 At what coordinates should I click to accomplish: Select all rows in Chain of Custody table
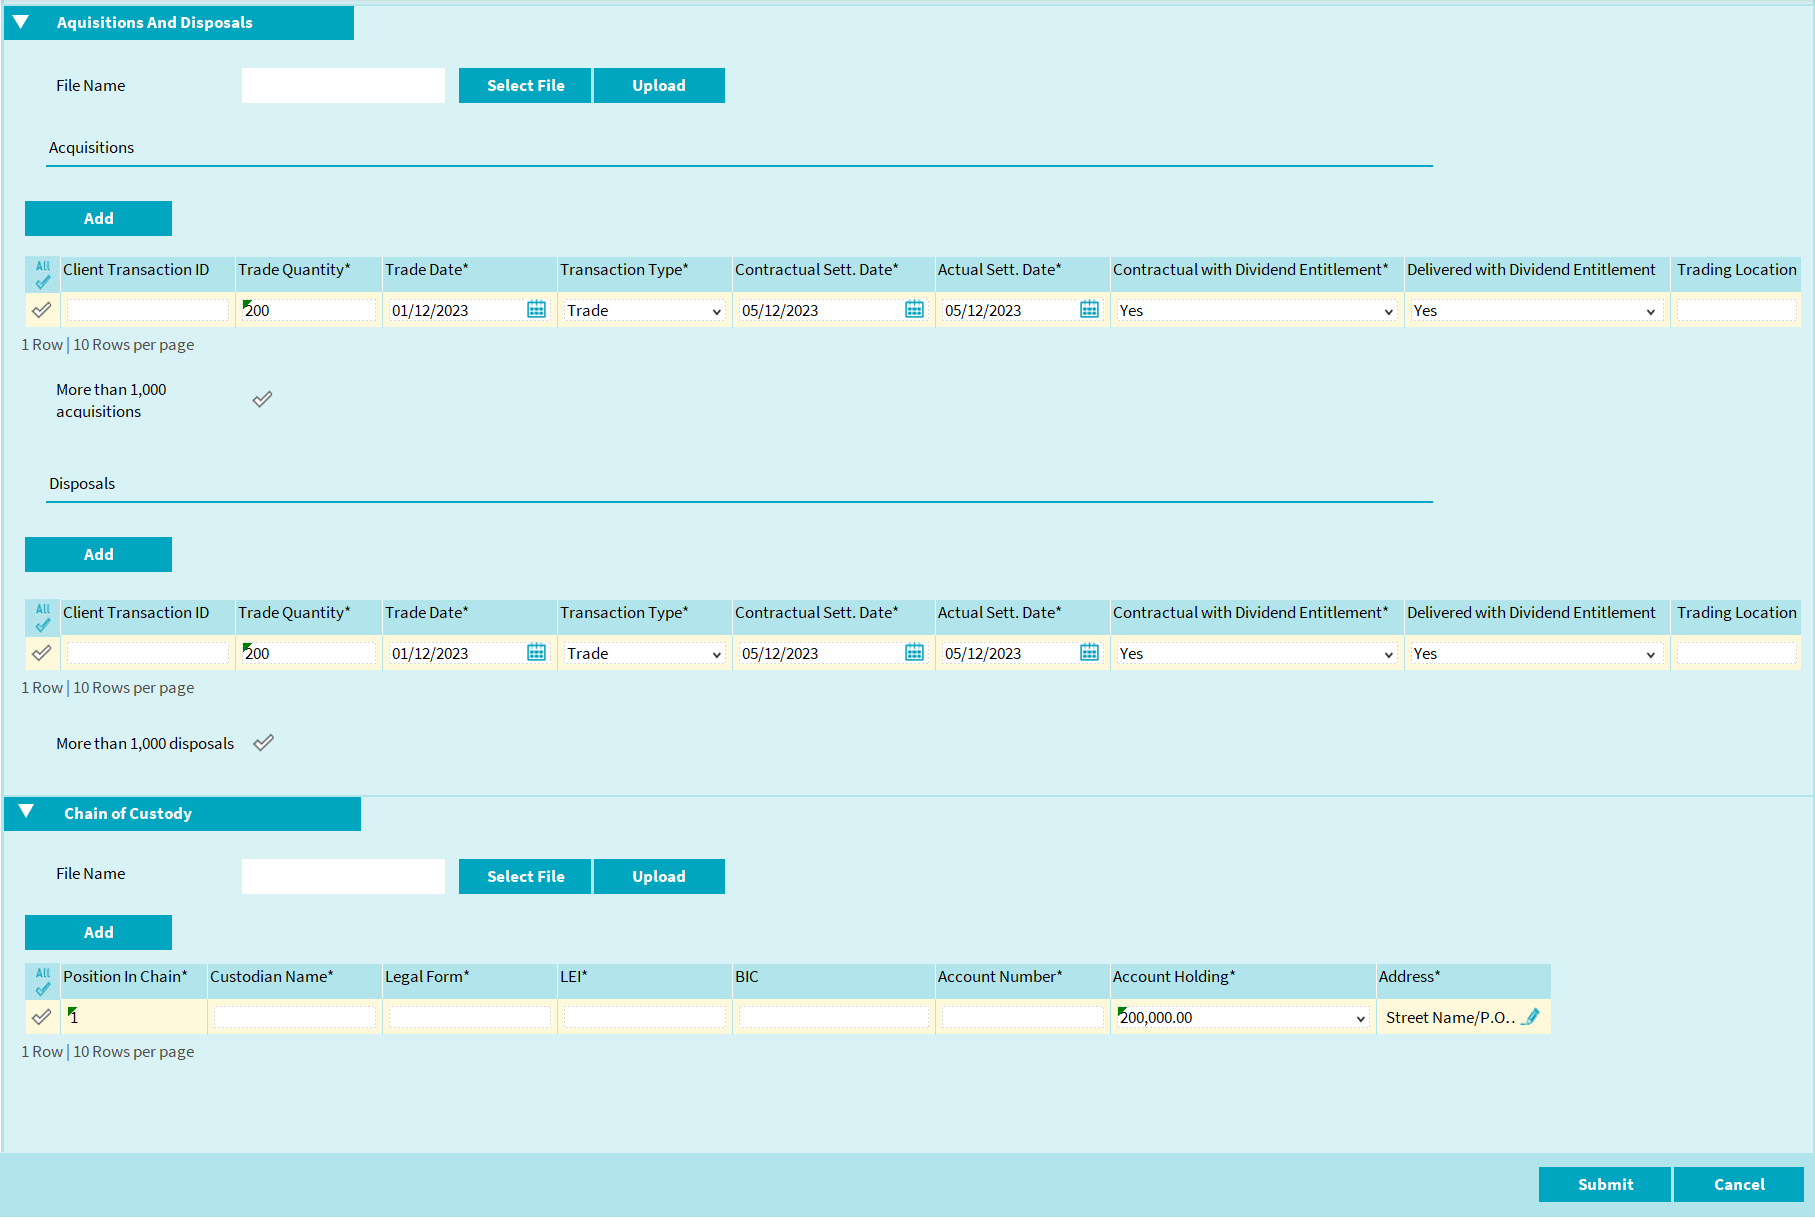(x=42, y=981)
